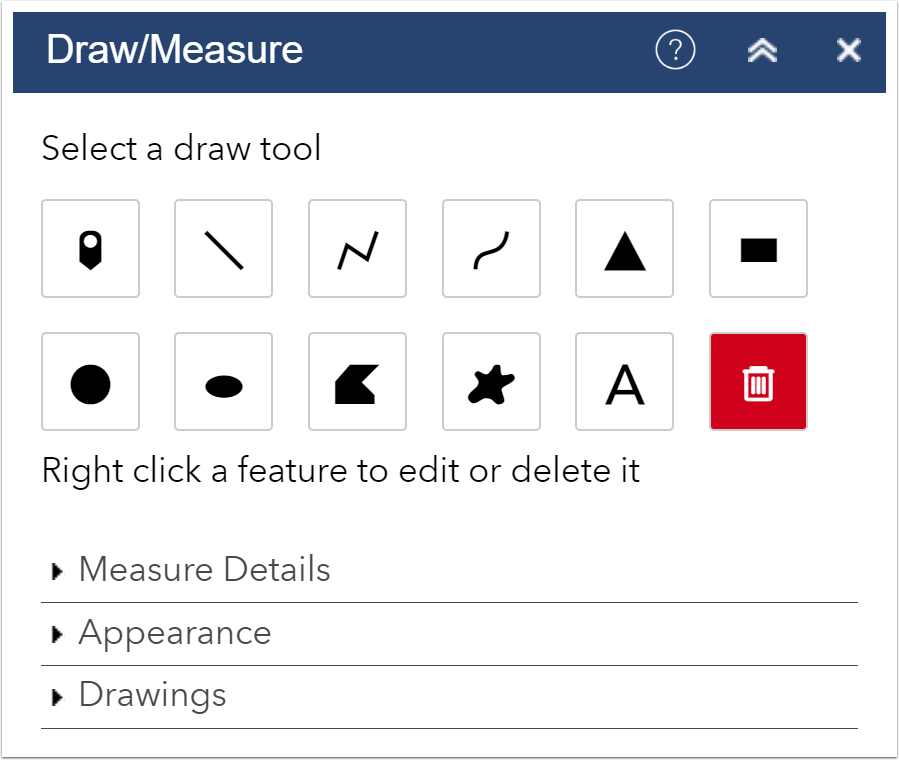Select the ellipse draw tool
Viewport: 899px width, 760px height.
[224, 381]
